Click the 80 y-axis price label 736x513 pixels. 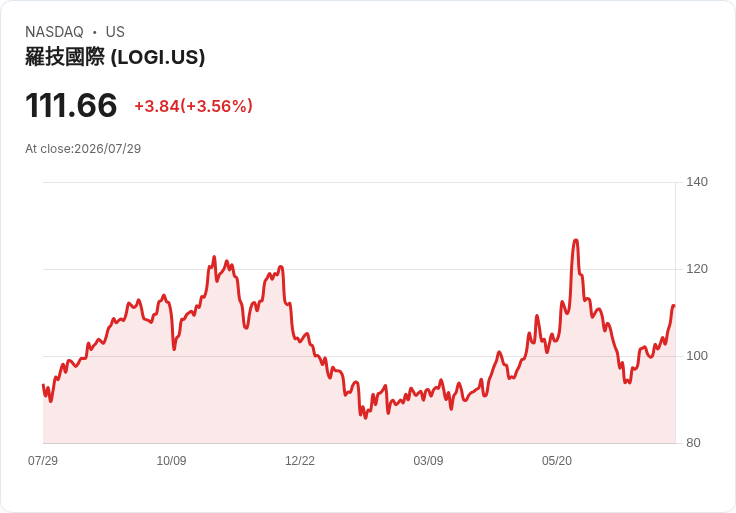[693, 443]
